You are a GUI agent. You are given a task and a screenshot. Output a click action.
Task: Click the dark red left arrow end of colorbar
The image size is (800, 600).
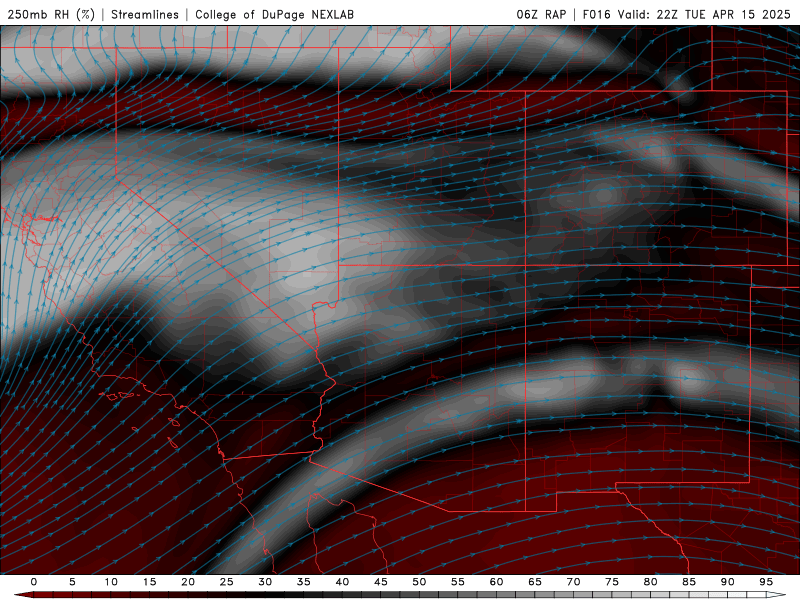(23, 595)
